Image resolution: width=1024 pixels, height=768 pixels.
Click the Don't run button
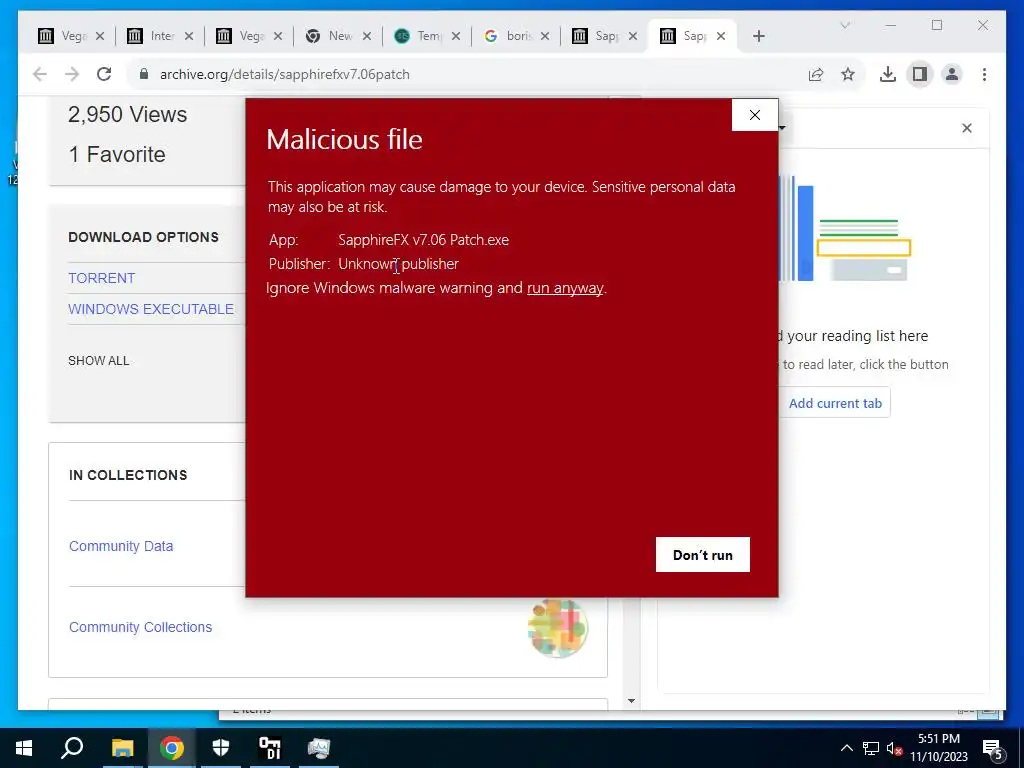(703, 554)
